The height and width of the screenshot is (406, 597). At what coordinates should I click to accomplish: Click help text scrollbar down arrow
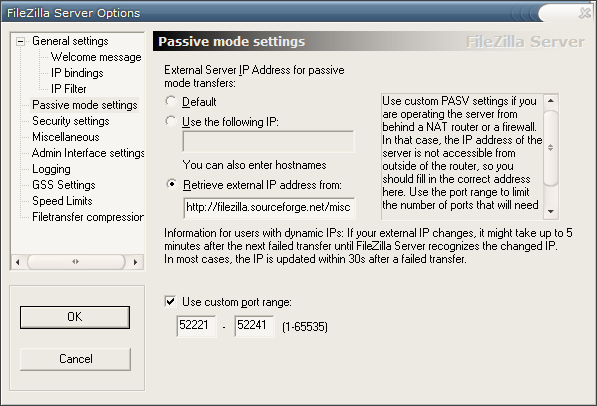pyautogui.click(x=551, y=211)
